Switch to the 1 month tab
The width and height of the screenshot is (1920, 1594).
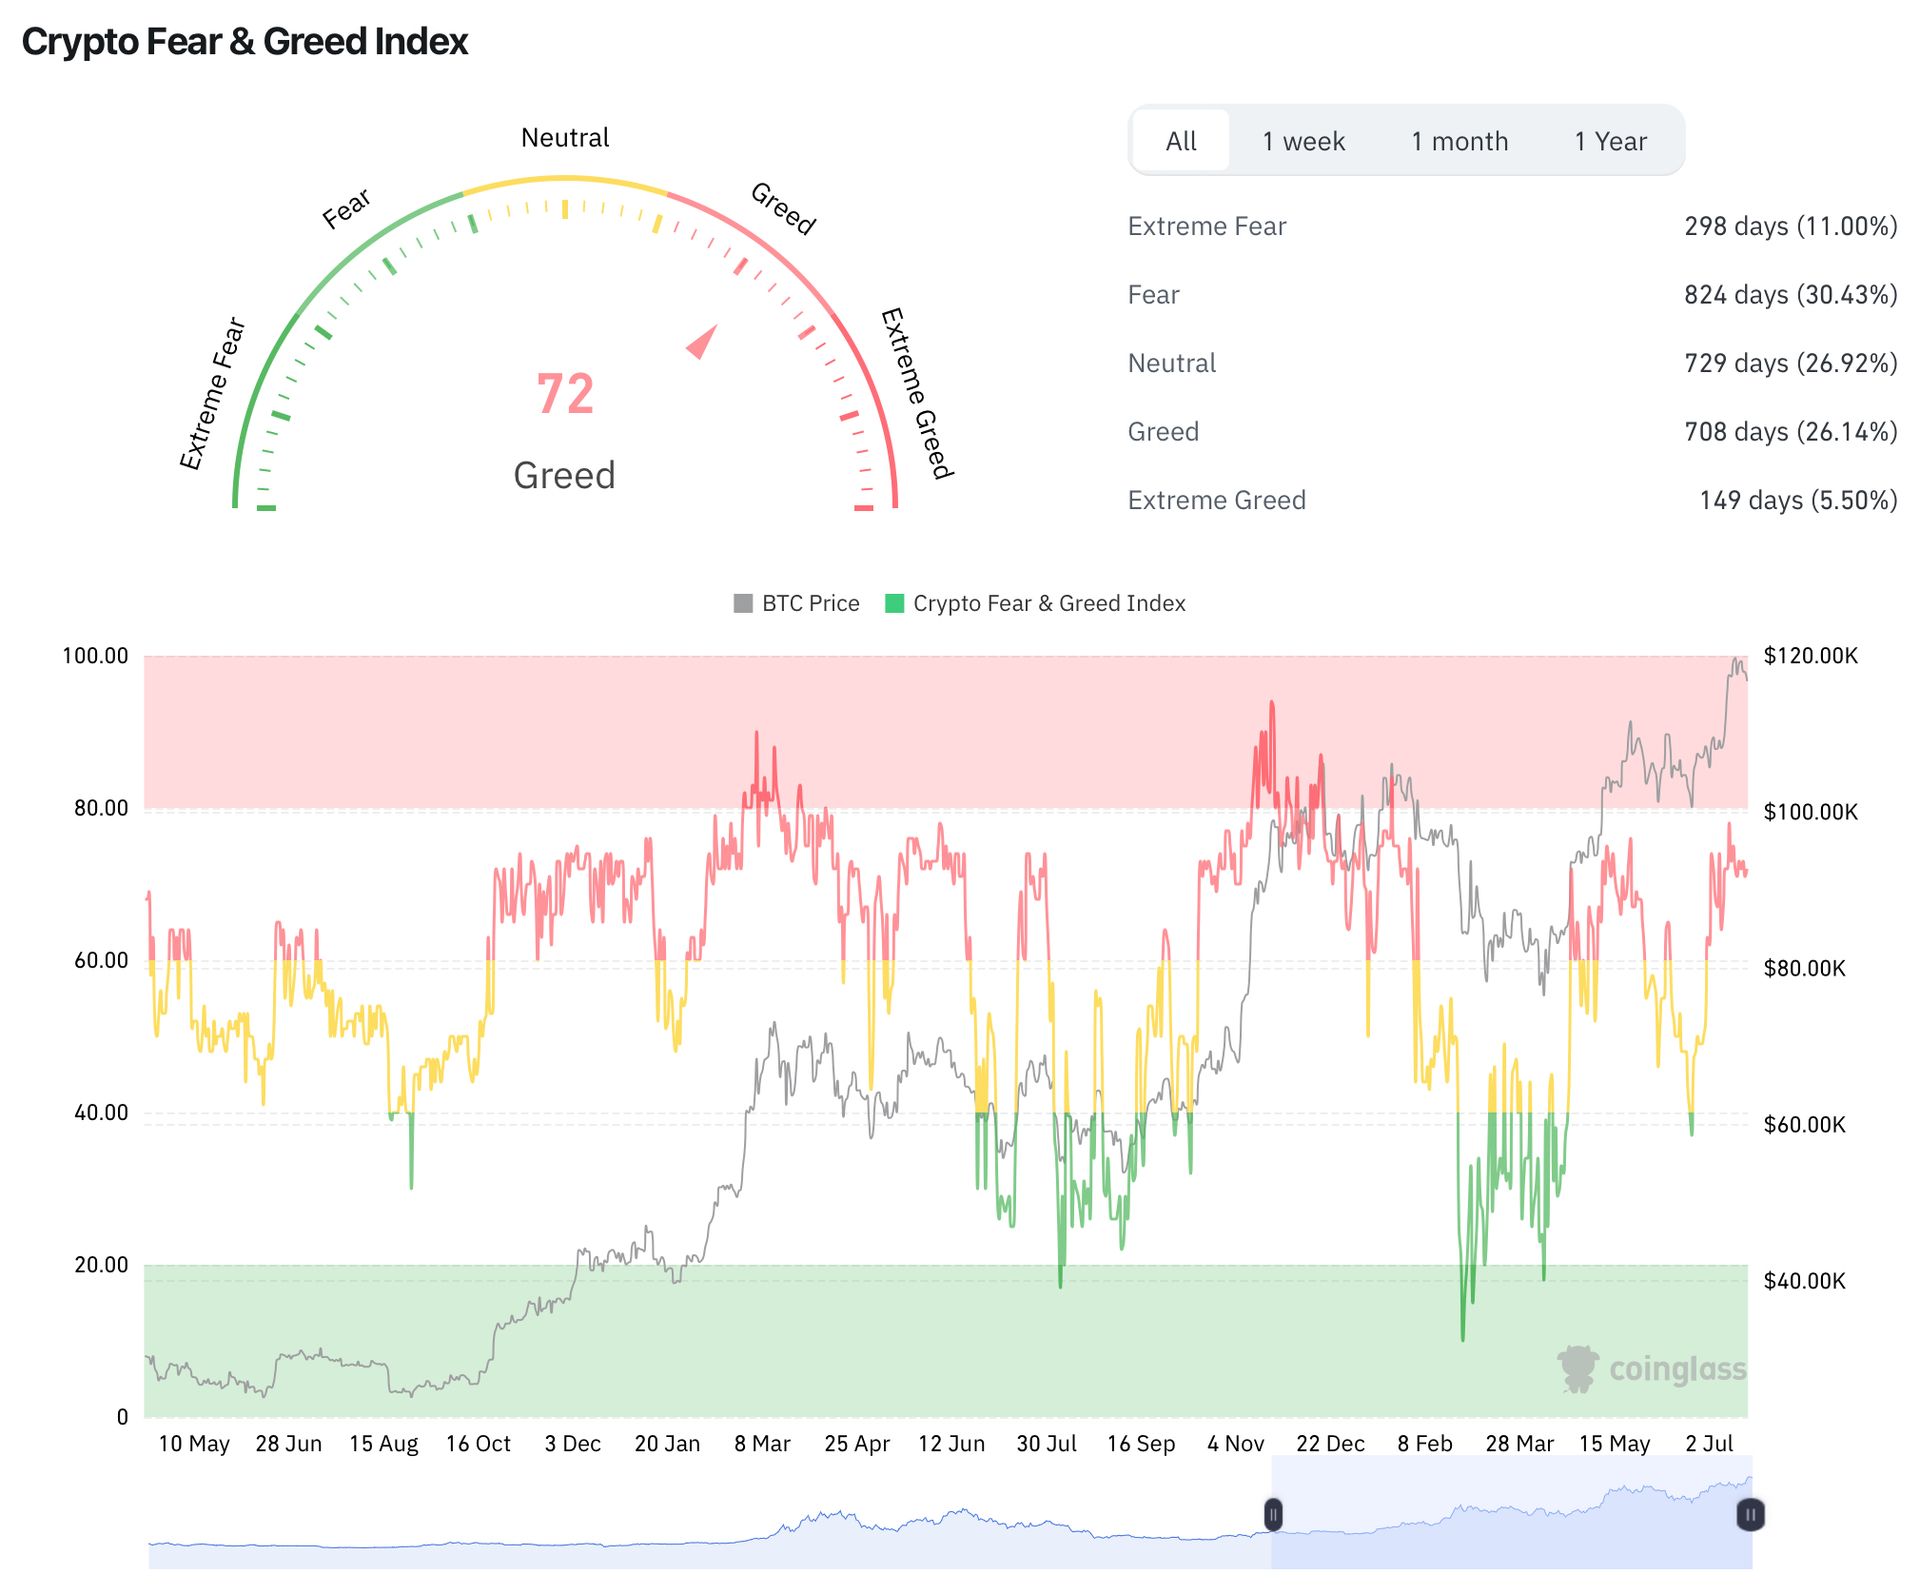point(1459,141)
